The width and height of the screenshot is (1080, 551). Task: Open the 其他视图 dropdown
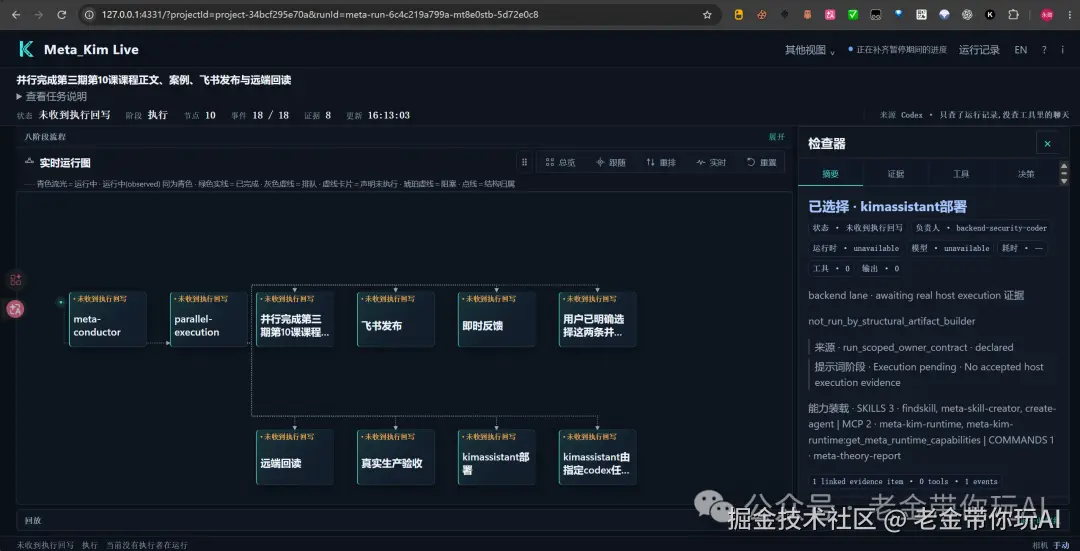(x=810, y=50)
